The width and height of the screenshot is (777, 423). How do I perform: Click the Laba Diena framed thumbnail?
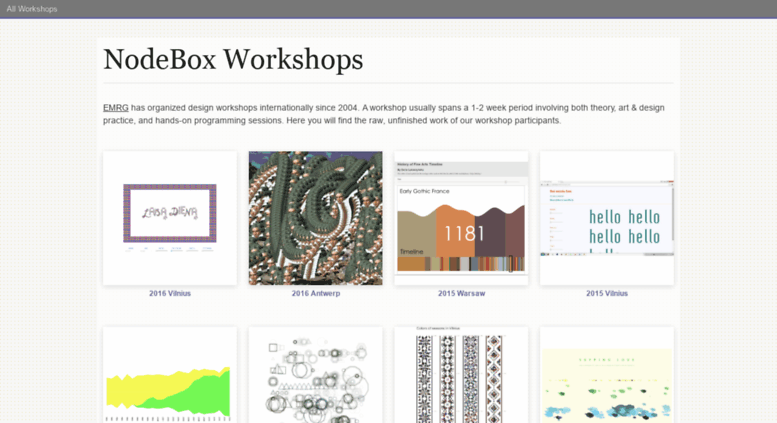pyautogui.click(x=170, y=218)
